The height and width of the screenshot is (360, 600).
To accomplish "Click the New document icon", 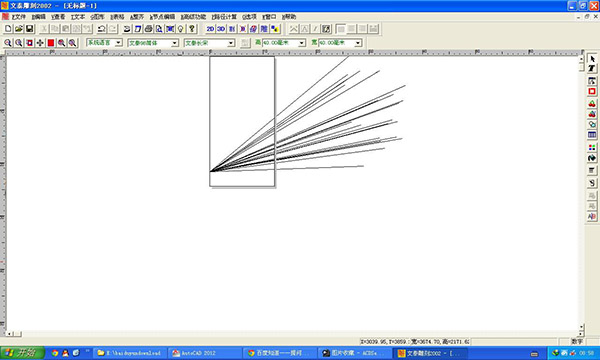I will (8, 29).
